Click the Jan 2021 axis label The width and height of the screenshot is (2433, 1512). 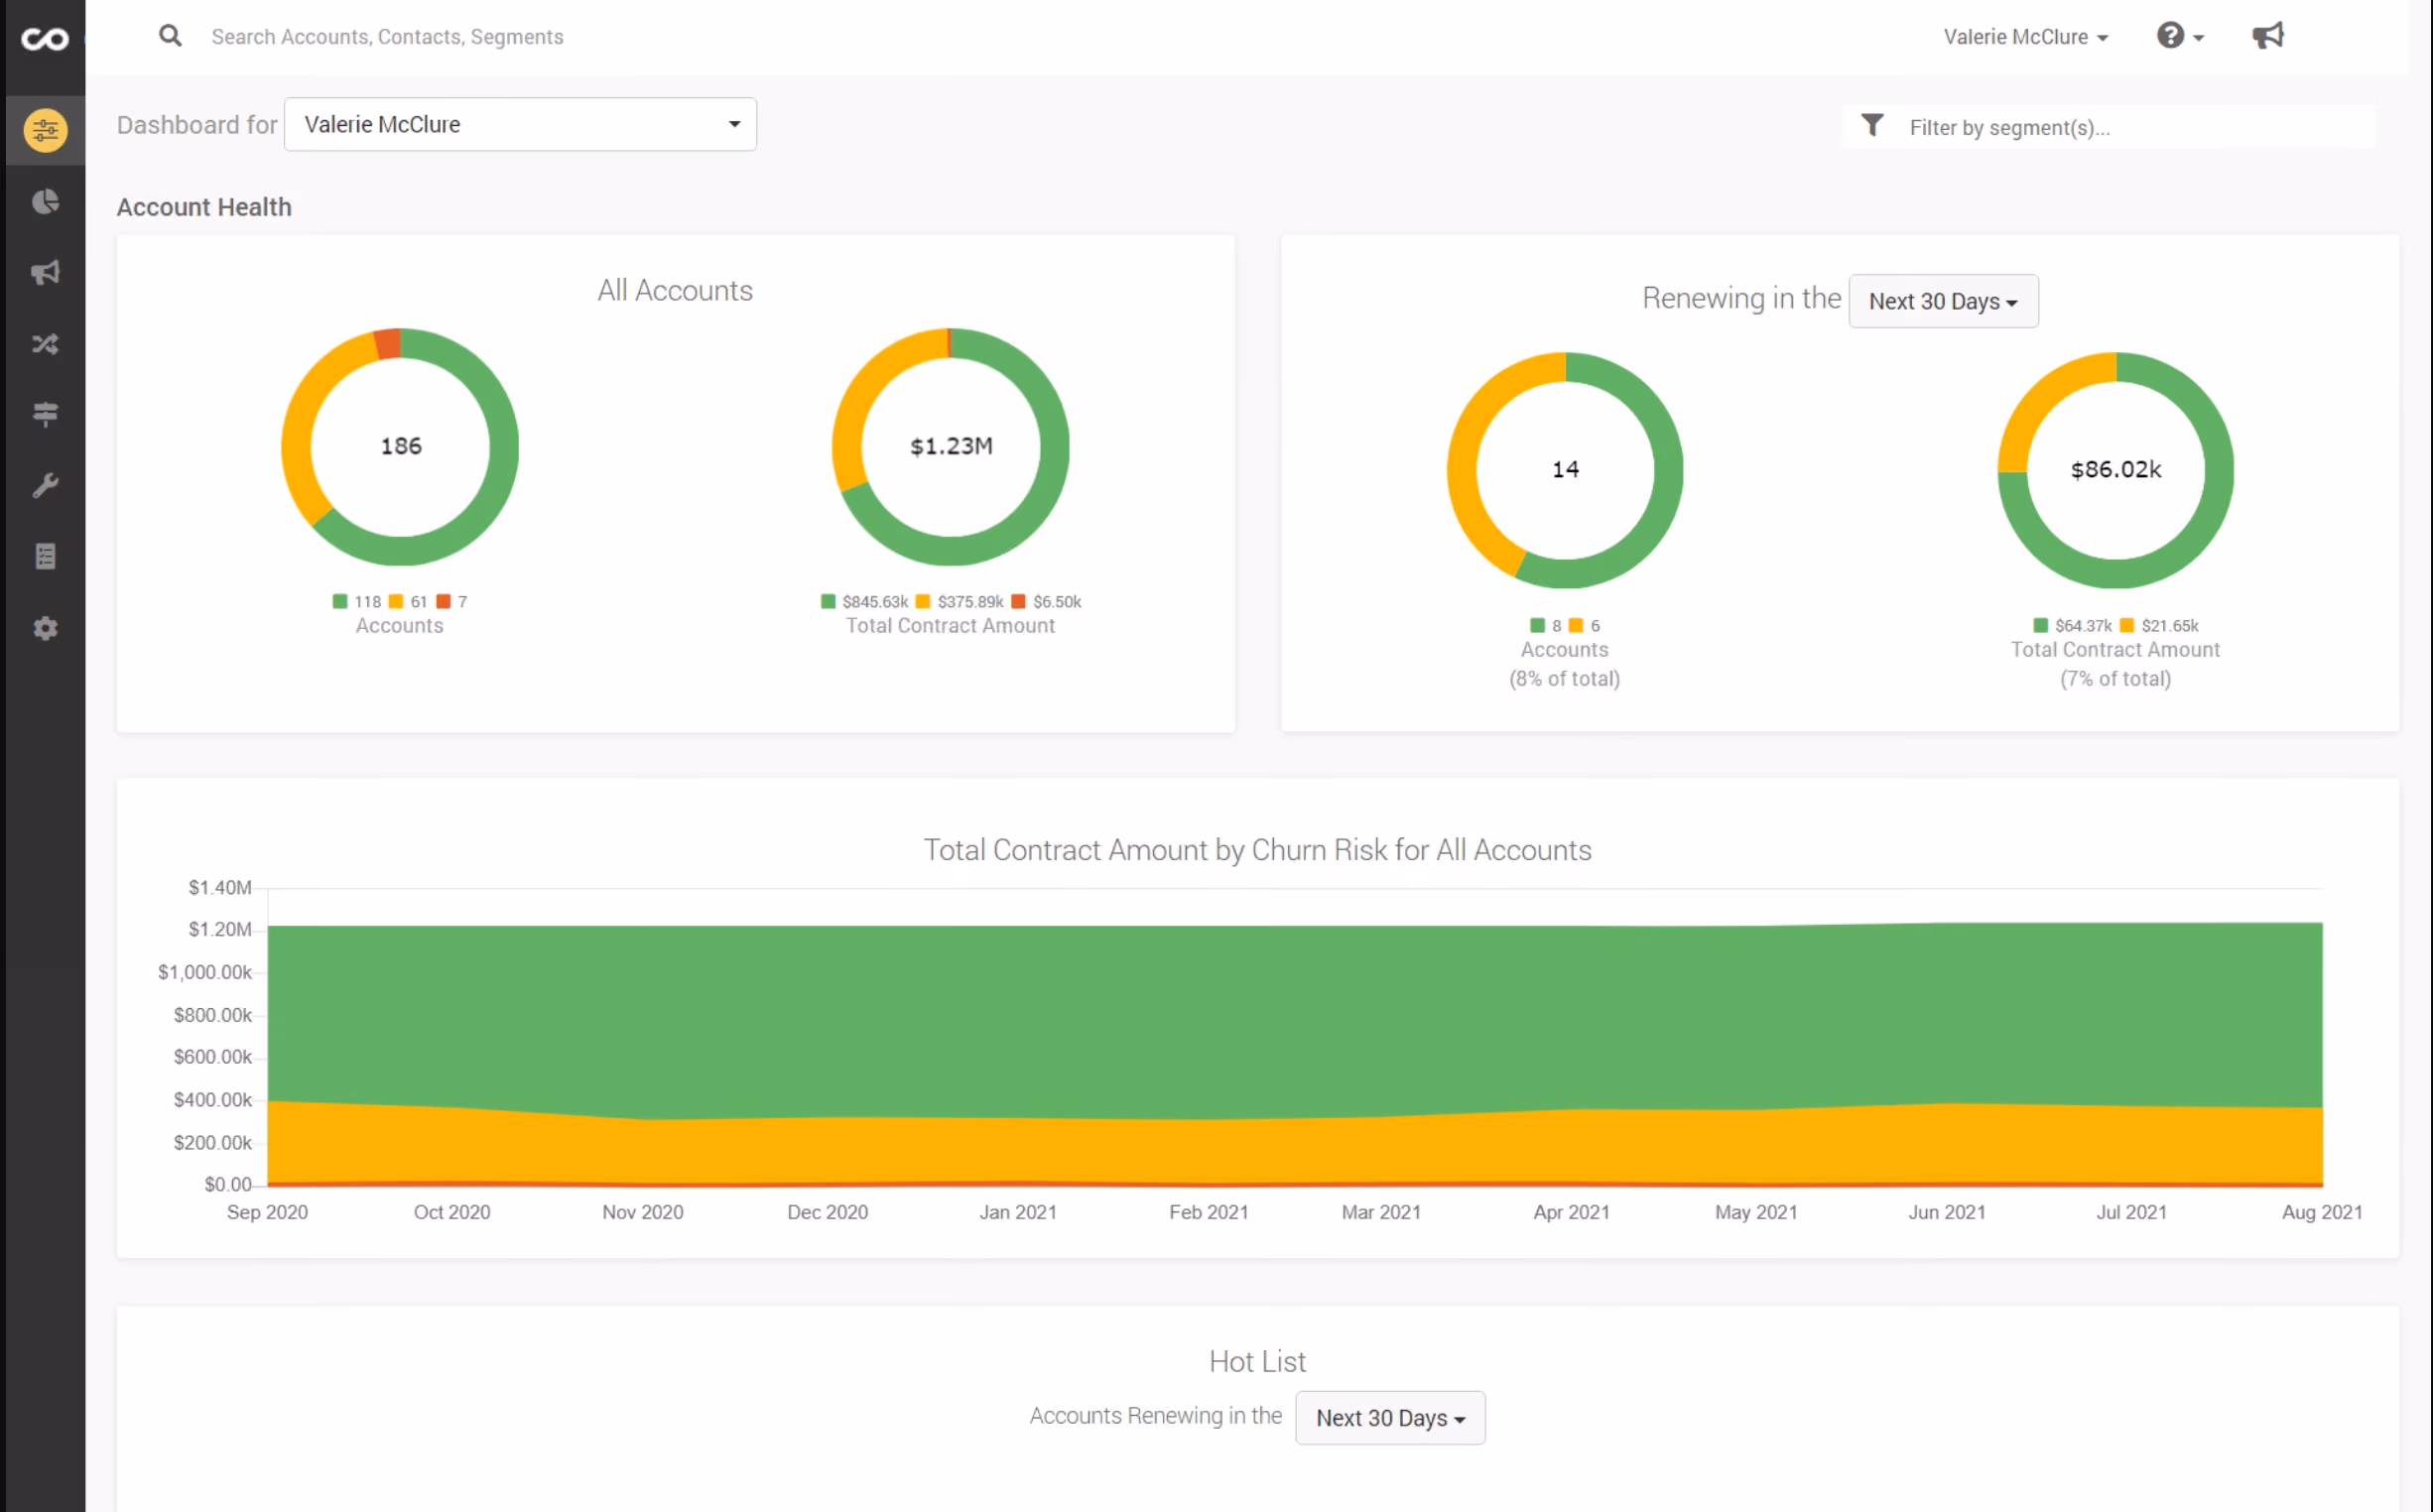pyautogui.click(x=1018, y=1212)
